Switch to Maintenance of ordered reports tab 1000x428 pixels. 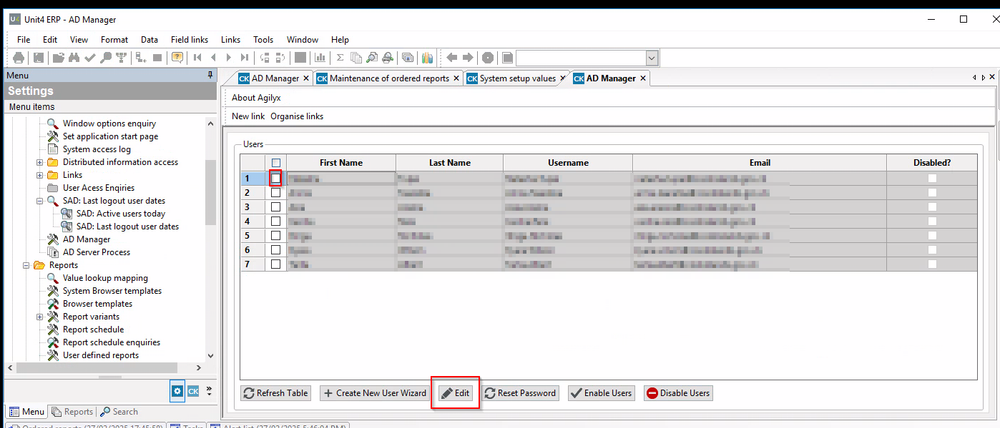pyautogui.click(x=385, y=78)
